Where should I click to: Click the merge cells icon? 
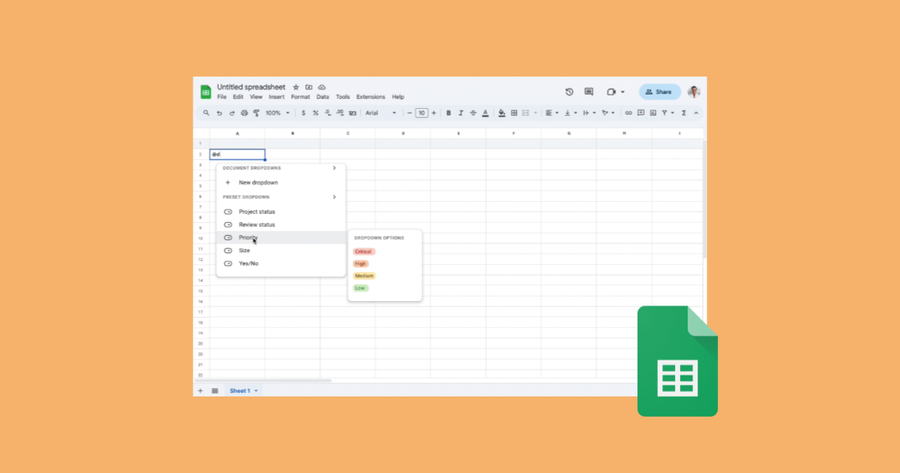pyautogui.click(x=526, y=113)
